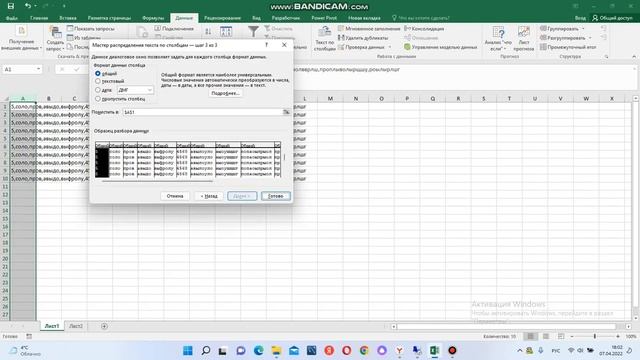
Task: Click the data preview horizontal scrollbar in the wizard
Action: pos(157,180)
